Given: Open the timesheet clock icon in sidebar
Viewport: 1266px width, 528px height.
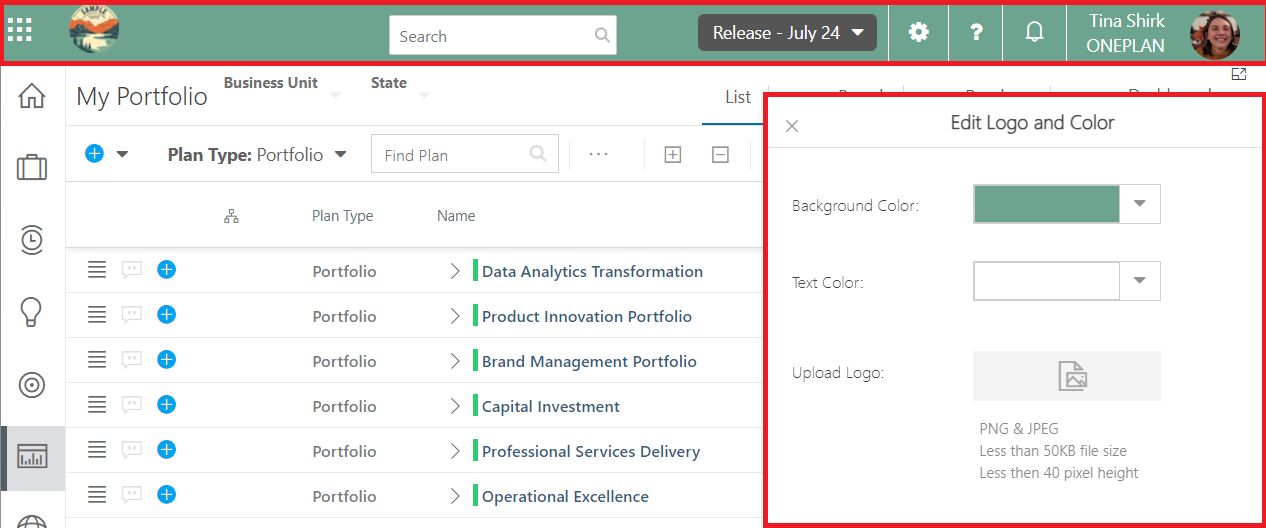Looking at the screenshot, I should pos(32,240).
